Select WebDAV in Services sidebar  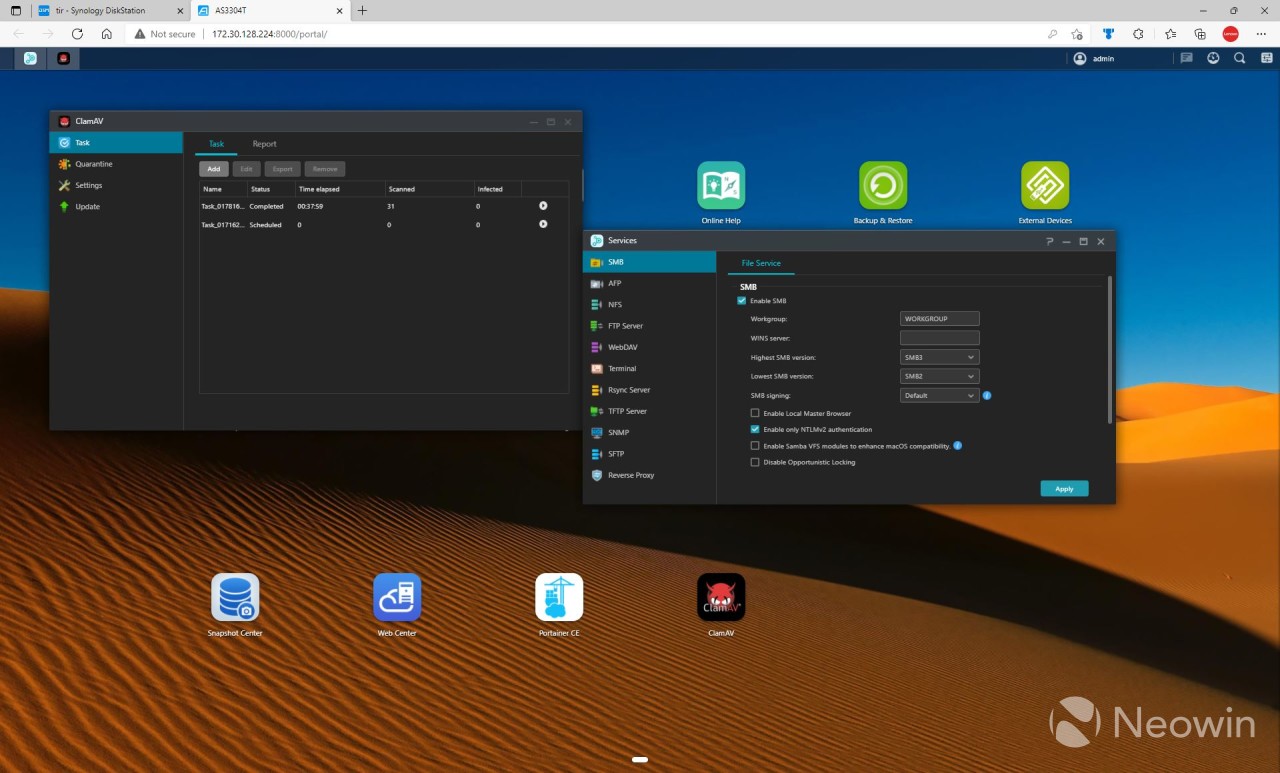[650, 348]
